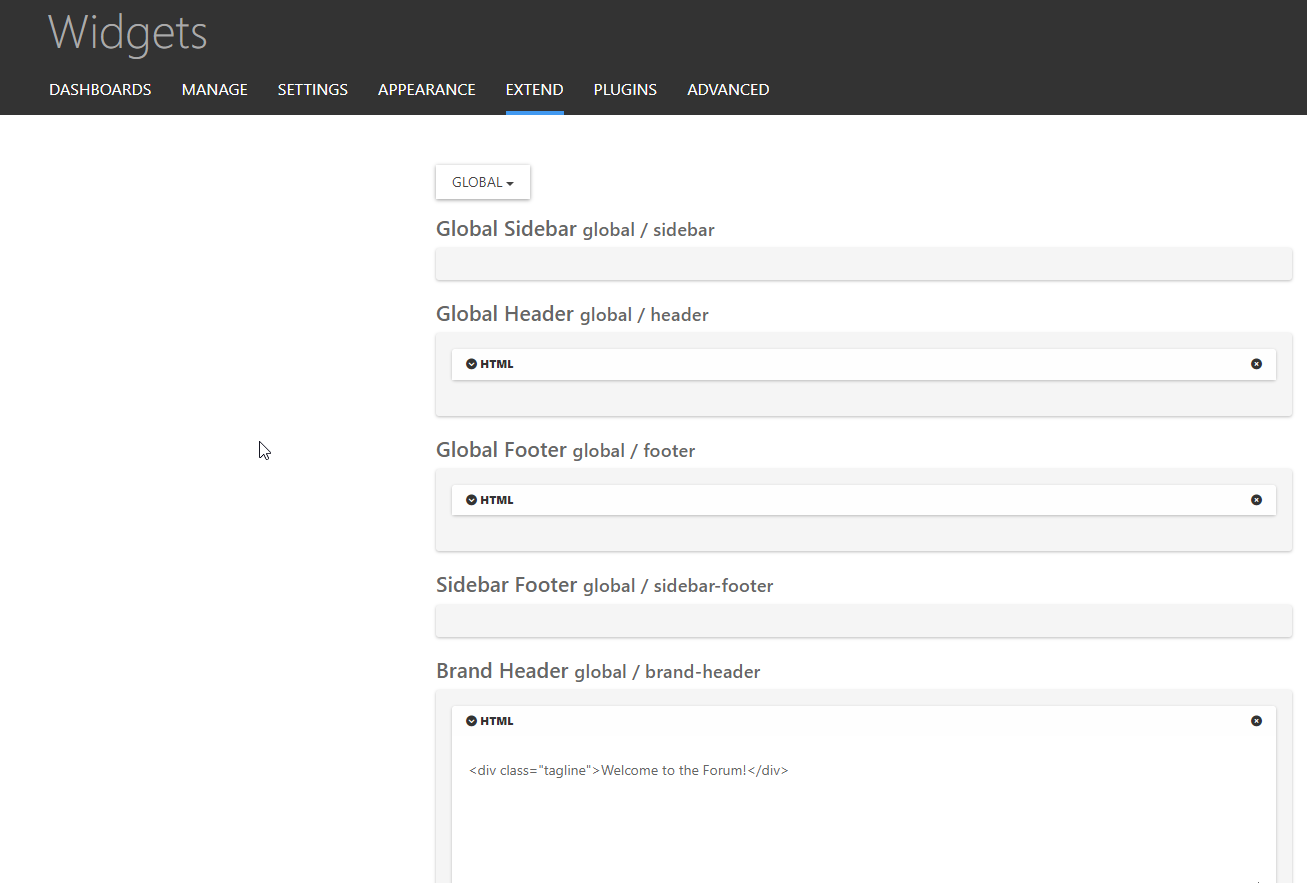Click the HTML title in Global Header widget

tap(497, 364)
